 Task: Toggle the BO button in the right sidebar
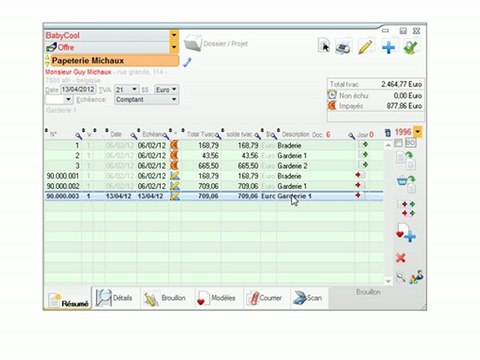click(x=411, y=143)
